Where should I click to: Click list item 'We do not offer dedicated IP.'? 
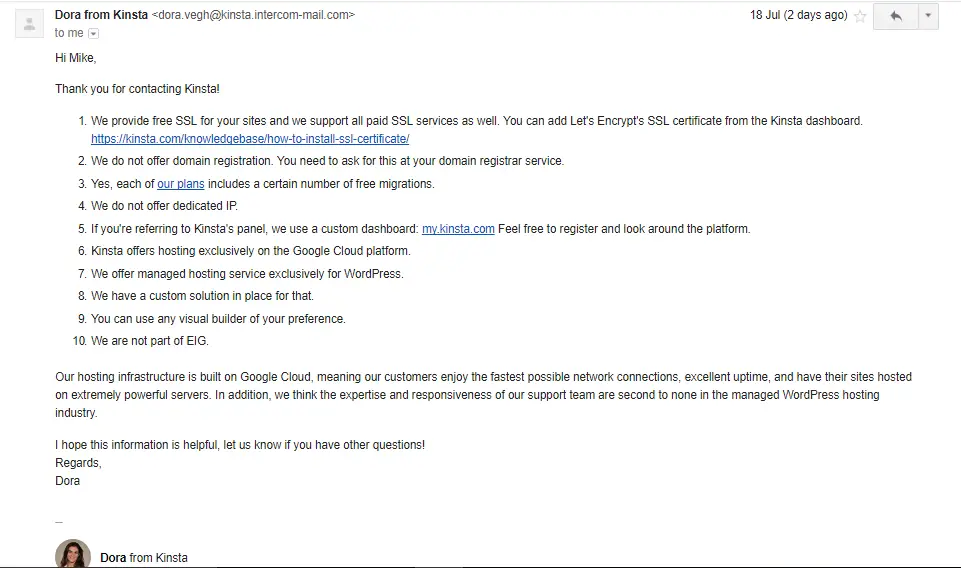(164, 206)
